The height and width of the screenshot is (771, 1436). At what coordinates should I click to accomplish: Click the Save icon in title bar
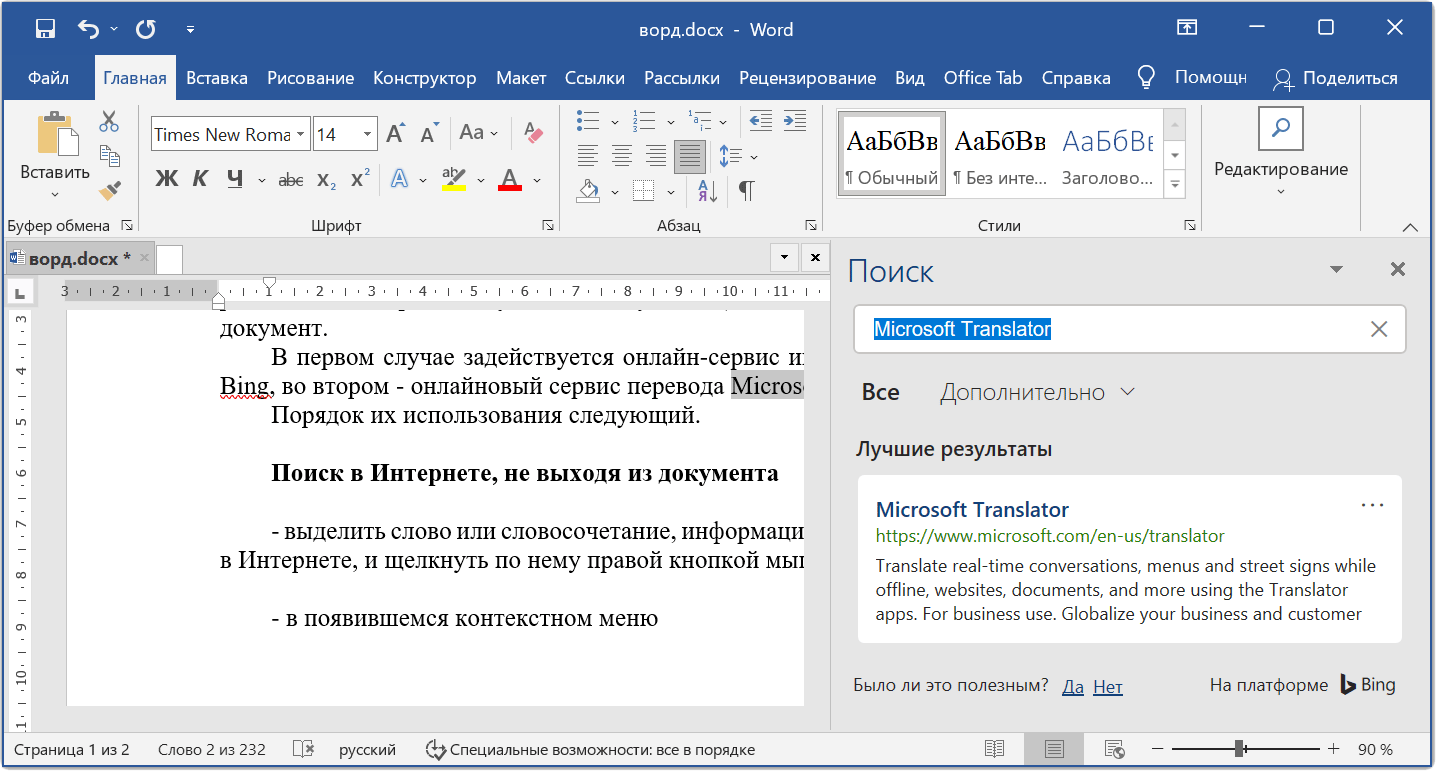point(46,29)
